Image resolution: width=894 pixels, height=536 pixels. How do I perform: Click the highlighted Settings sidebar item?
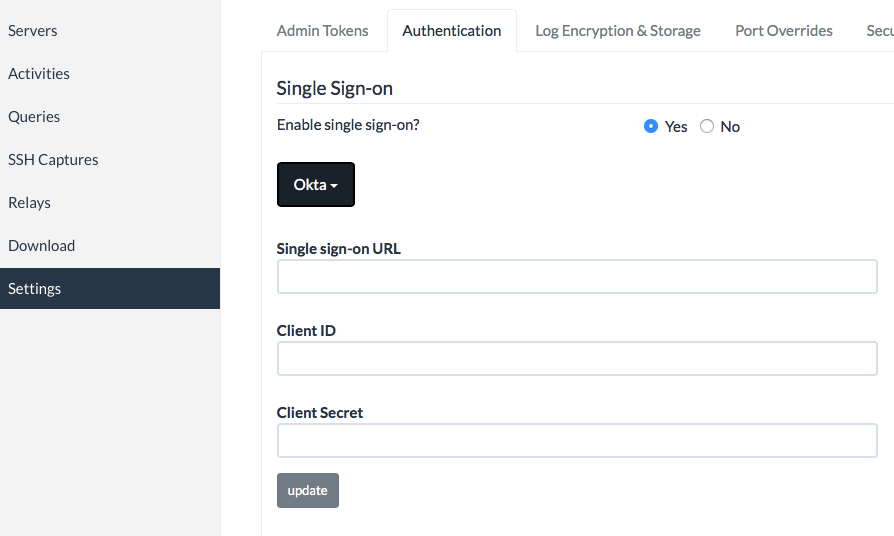(35, 289)
